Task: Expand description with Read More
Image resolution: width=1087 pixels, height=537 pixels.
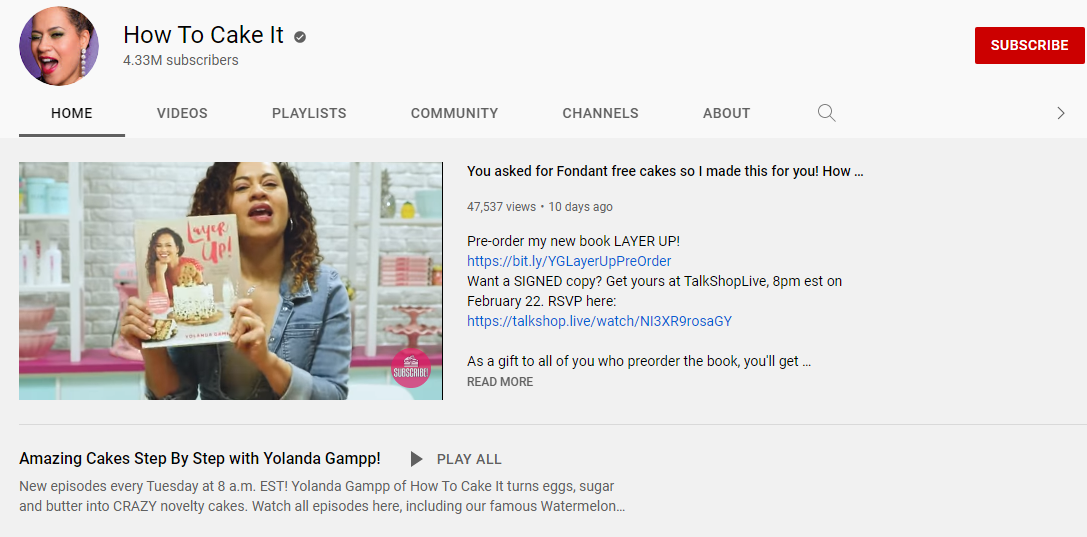Action: 500,382
